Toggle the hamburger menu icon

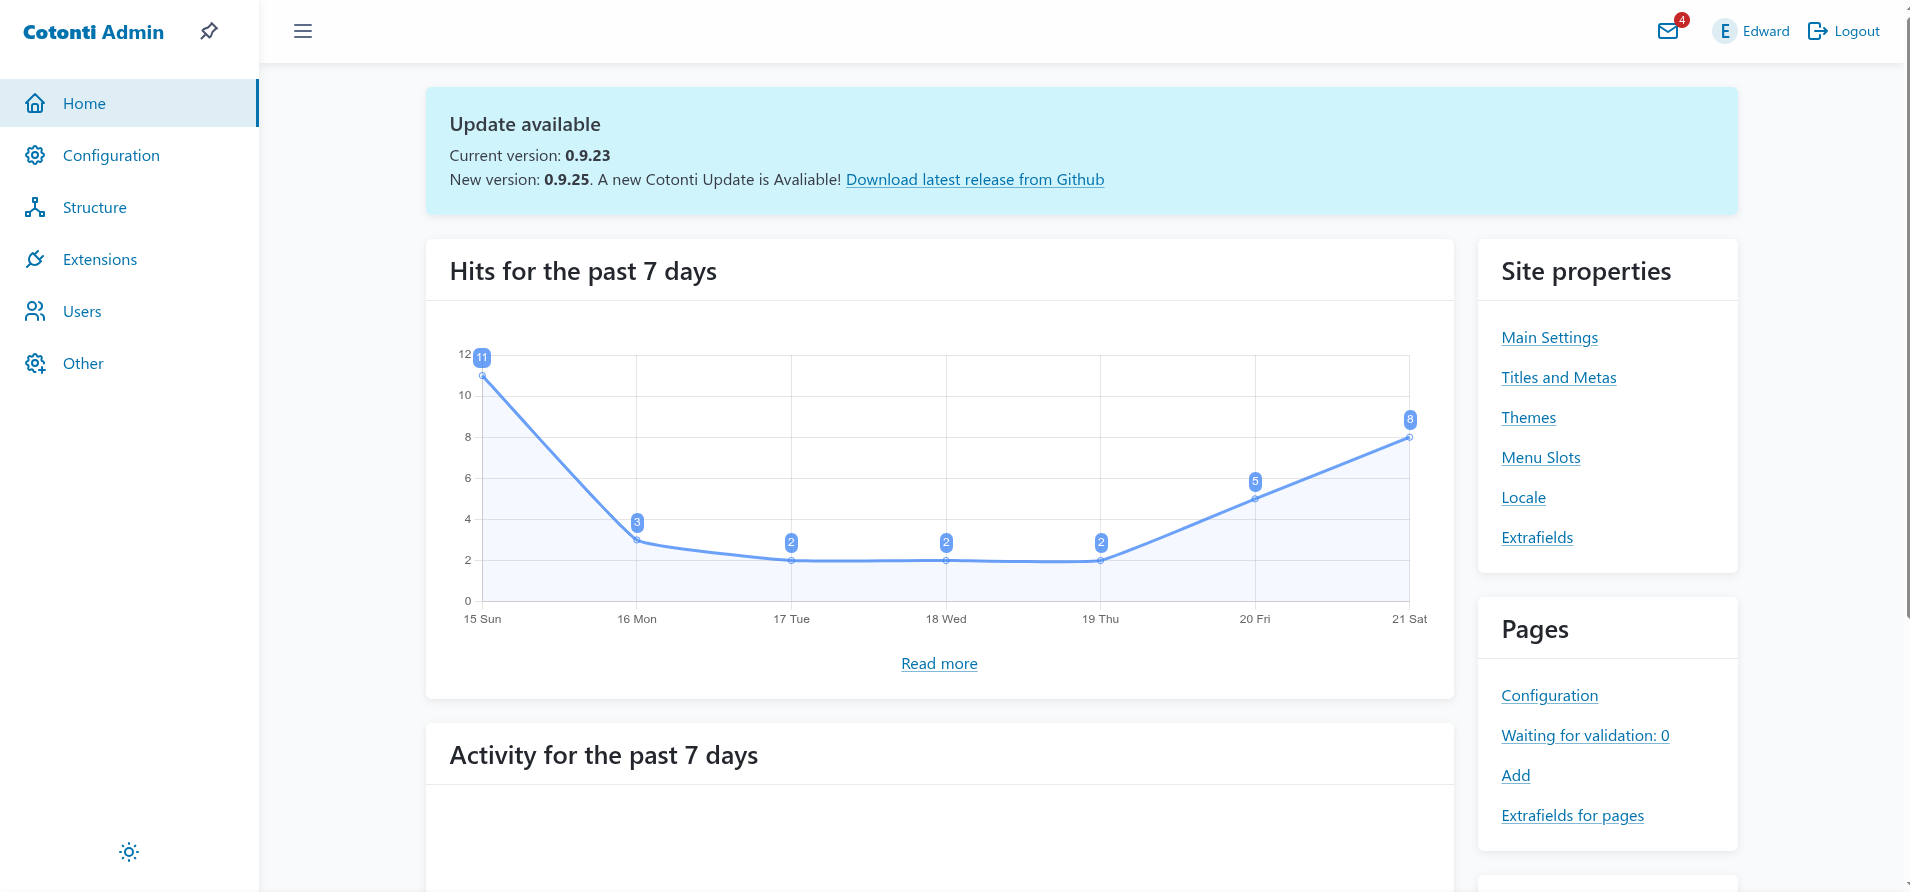point(303,31)
